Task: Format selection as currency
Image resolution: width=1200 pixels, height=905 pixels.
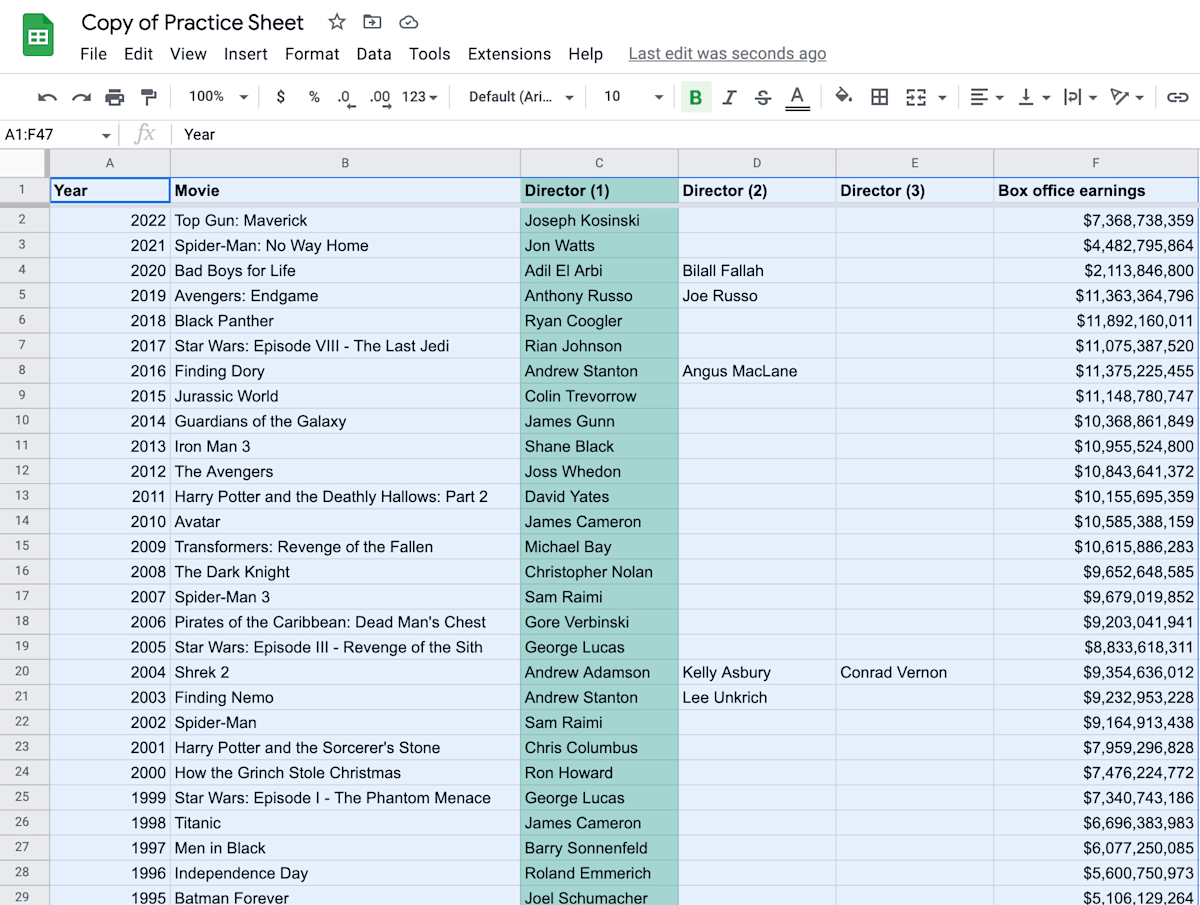Action: click(x=280, y=97)
